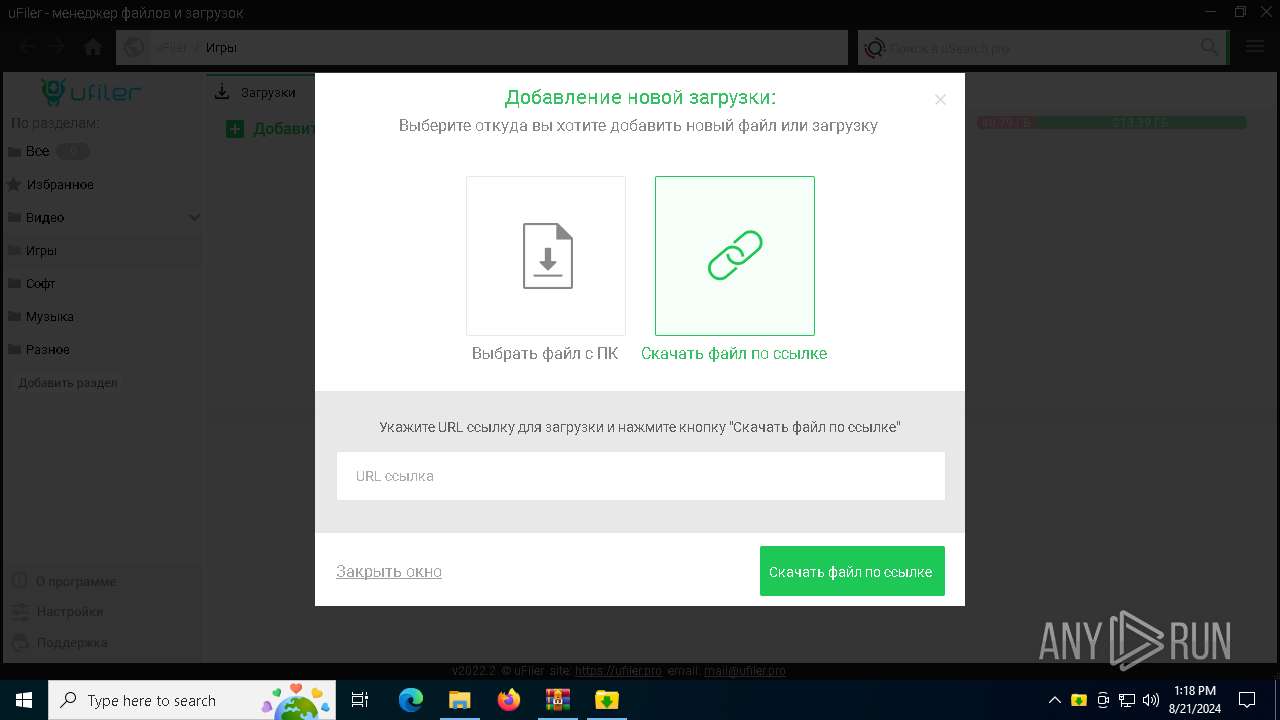Click the home icon in the navigation bar

click(x=93, y=47)
